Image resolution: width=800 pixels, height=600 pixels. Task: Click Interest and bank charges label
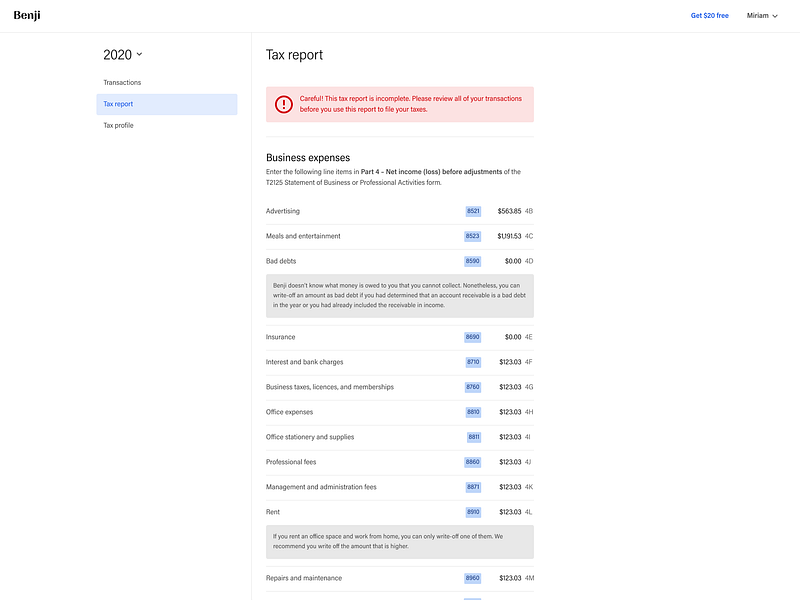point(305,362)
